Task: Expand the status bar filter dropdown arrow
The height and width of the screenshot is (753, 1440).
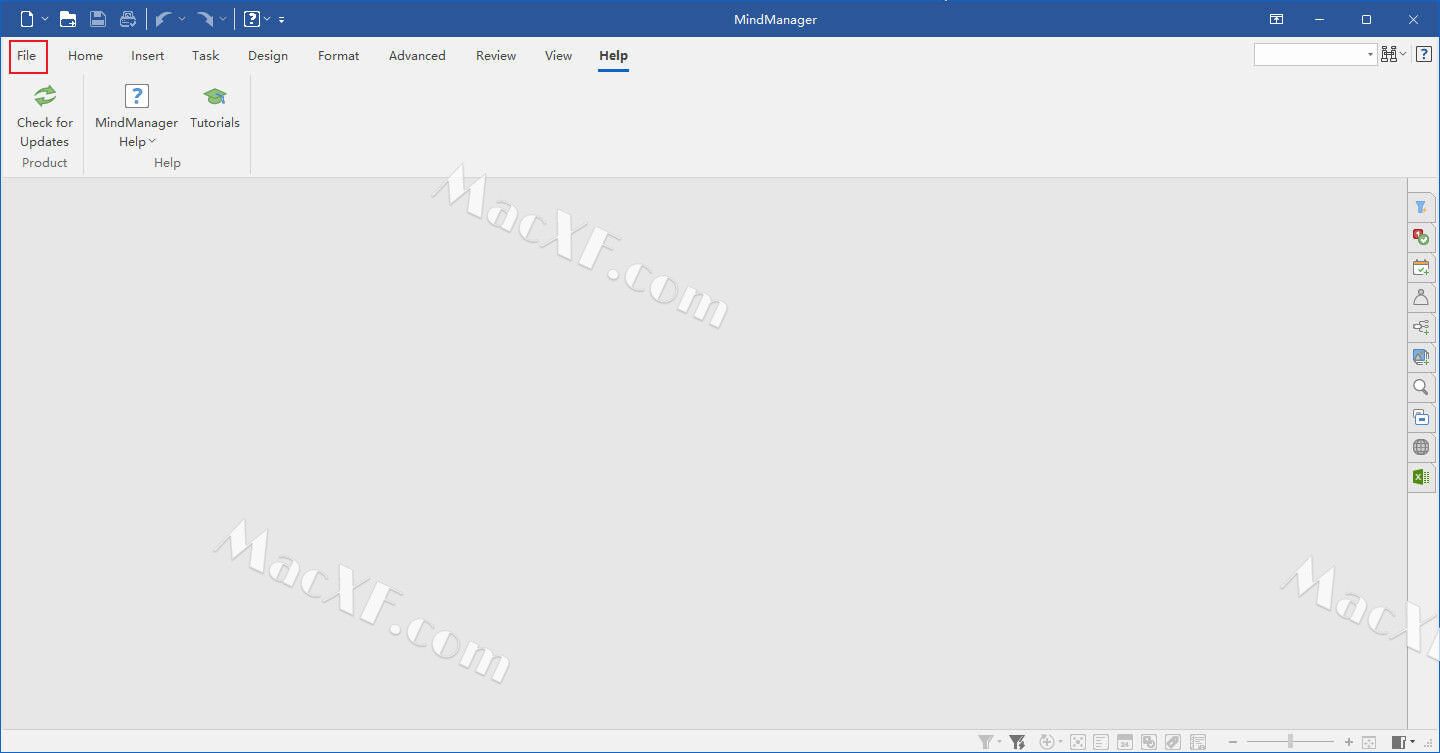Action: click(999, 742)
